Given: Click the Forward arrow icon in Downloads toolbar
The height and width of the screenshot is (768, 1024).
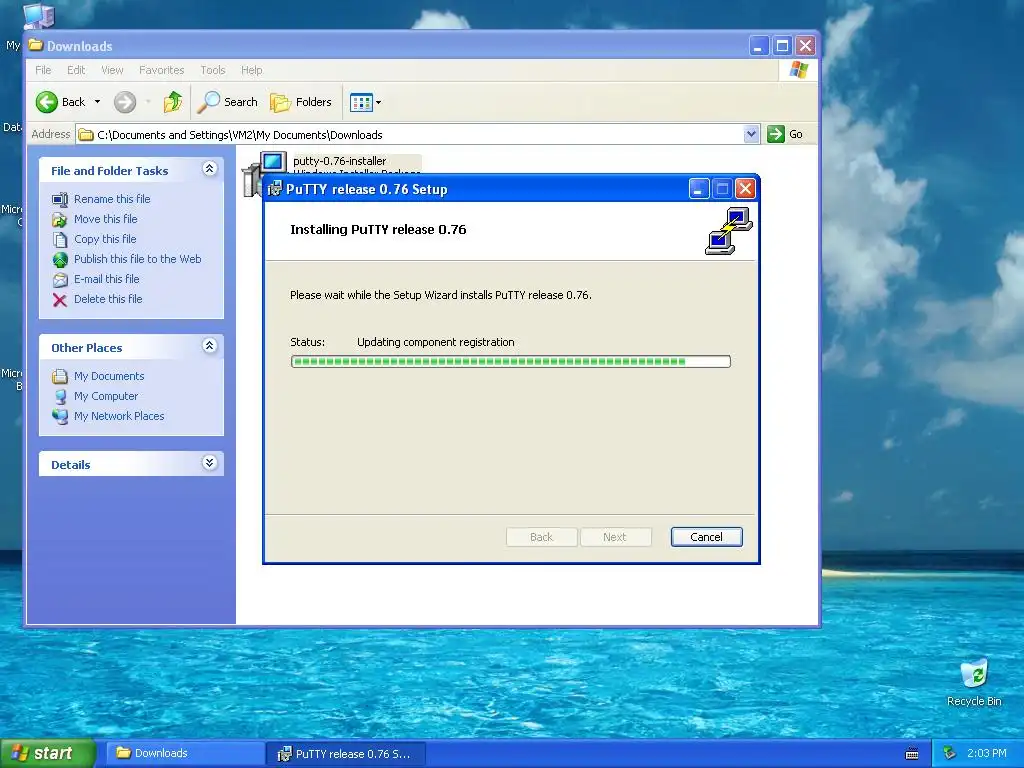Looking at the screenshot, I should (125, 102).
